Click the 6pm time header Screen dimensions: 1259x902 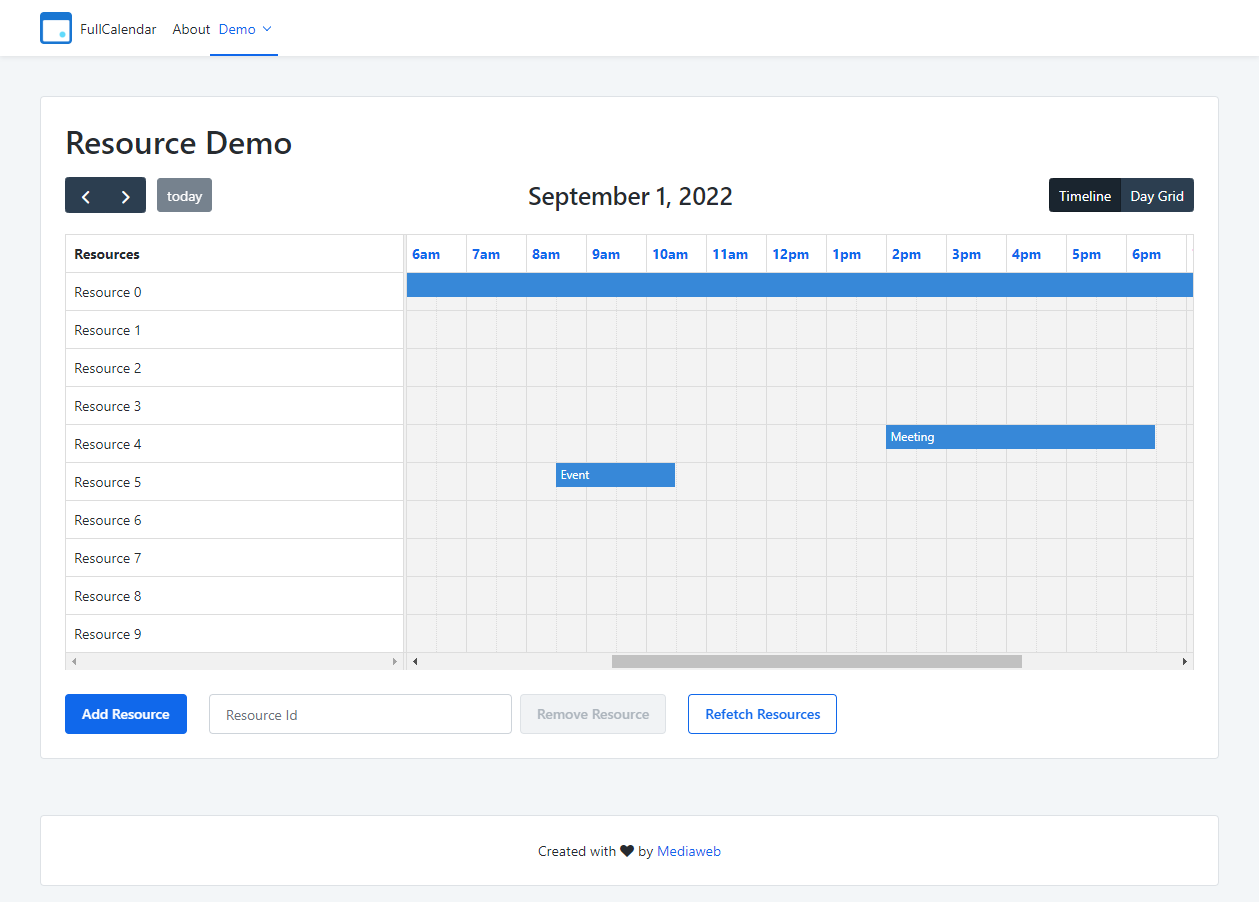1146,254
